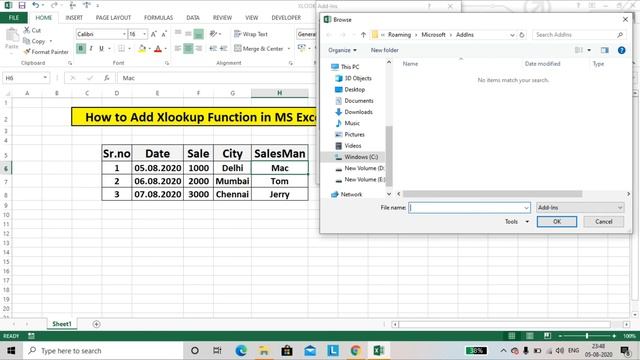Viewport: 640px width, 360px height.
Task: Switch to the PAGE LAYOUT tab
Action: (x=113, y=18)
